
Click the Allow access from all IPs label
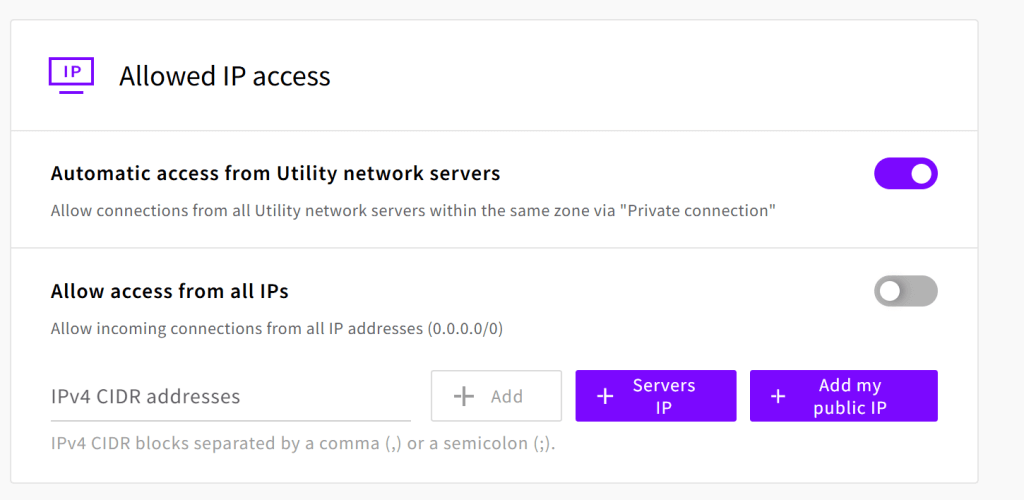(170, 291)
